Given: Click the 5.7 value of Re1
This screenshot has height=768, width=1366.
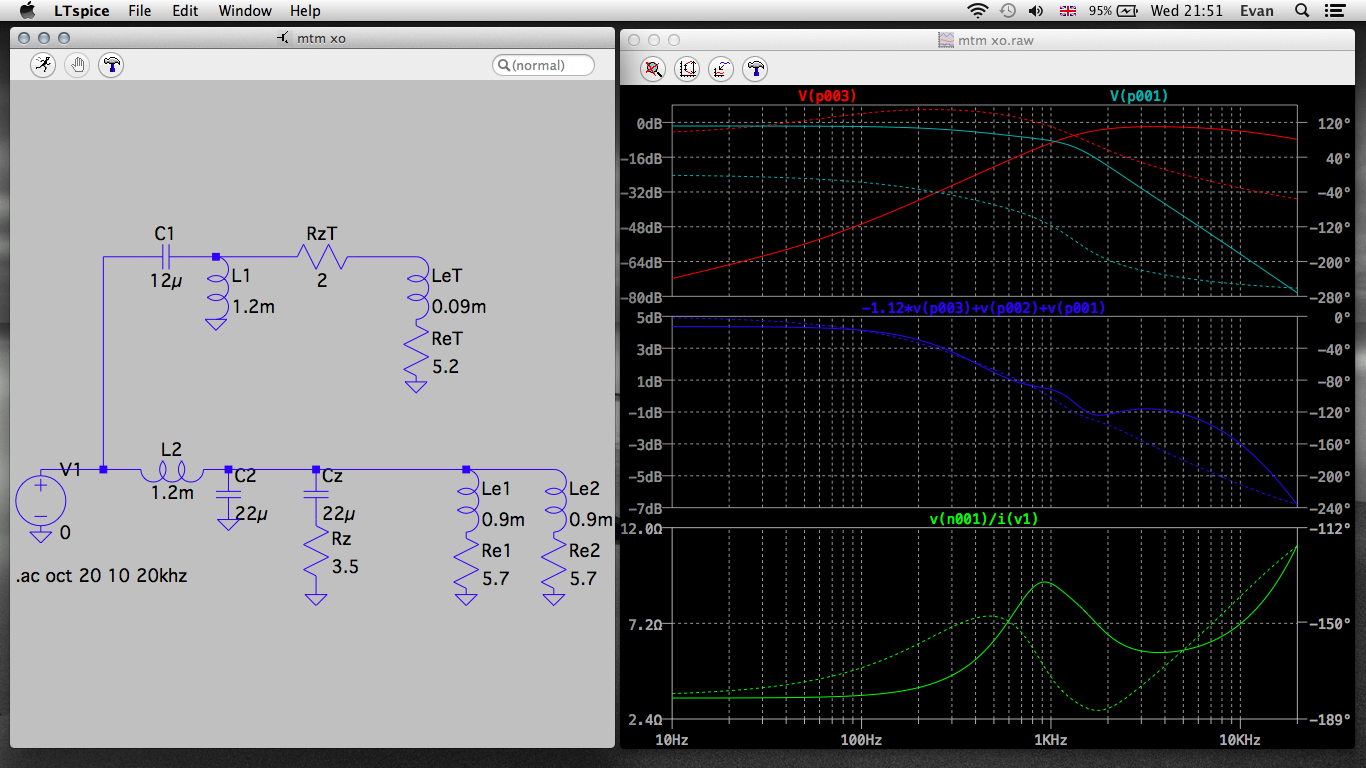Looking at the screenshot, I should pyautogui.click(x=495, y=579).
